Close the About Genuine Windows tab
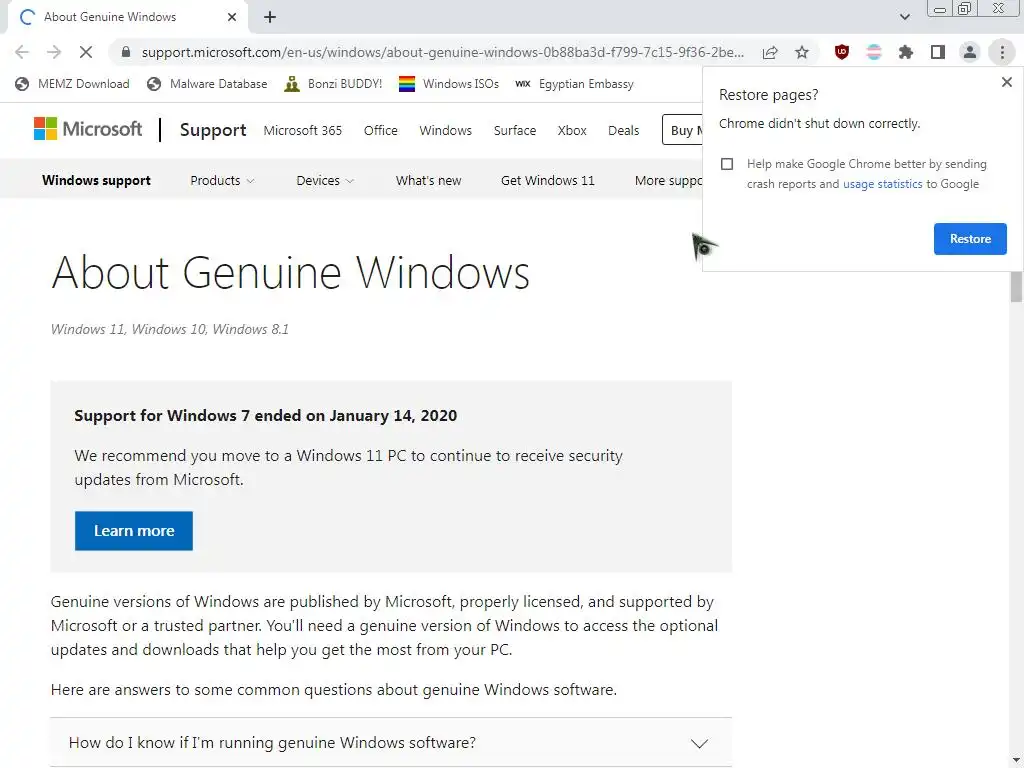The image size is (1024, 768). [x=232, y=17]
